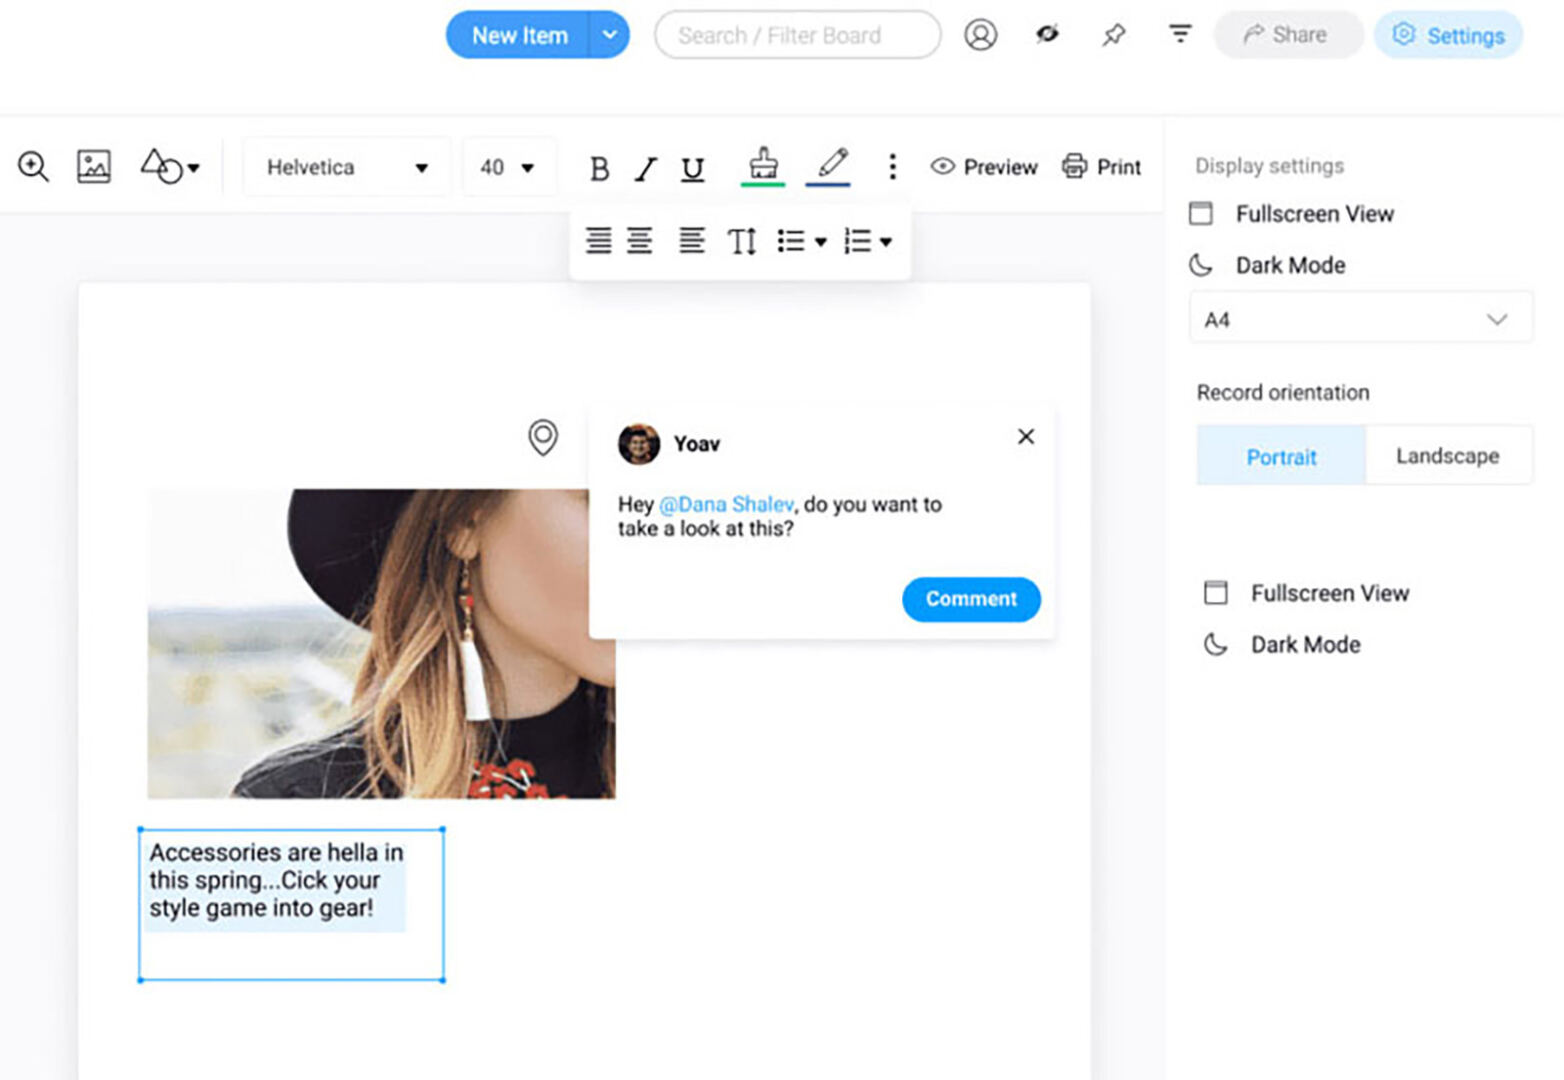Viewport: 1564px width, 1080px height.
Task: Click the zoom in magnifier icon
Action: point(33,166)
